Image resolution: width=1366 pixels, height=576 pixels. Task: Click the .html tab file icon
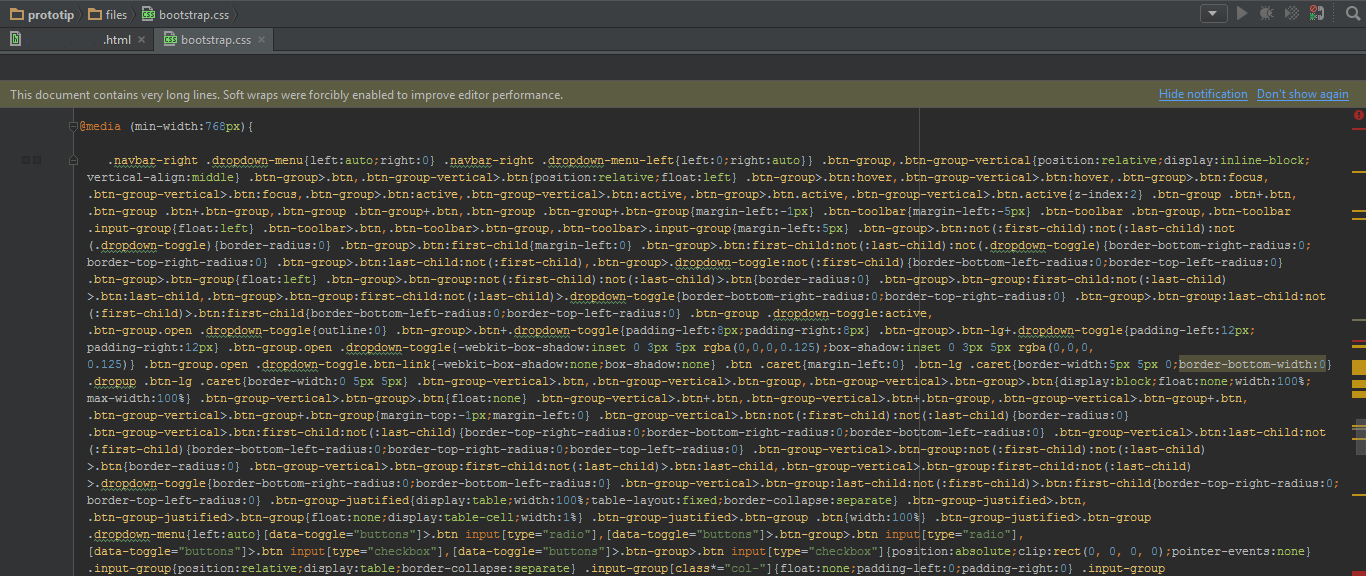[17, 40]
